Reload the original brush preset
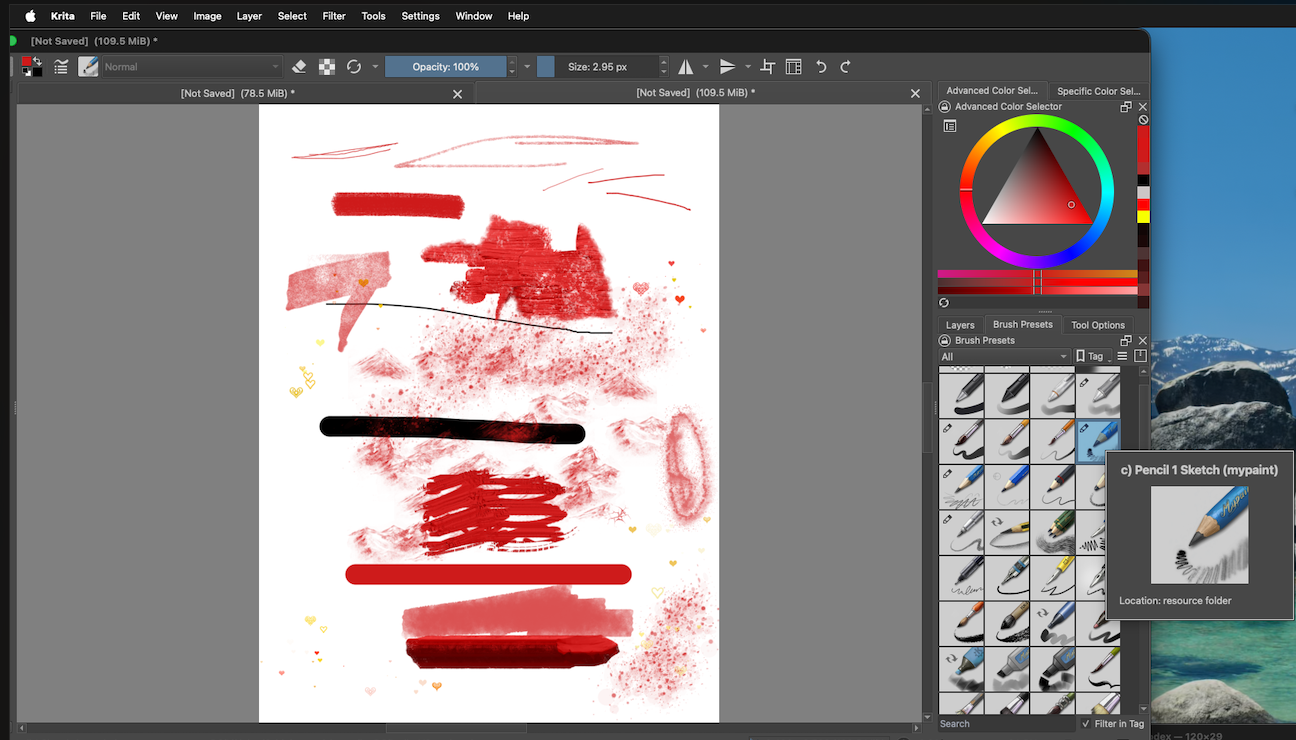Viewport: 1296px width, 740px height. (x=354, y=67)
